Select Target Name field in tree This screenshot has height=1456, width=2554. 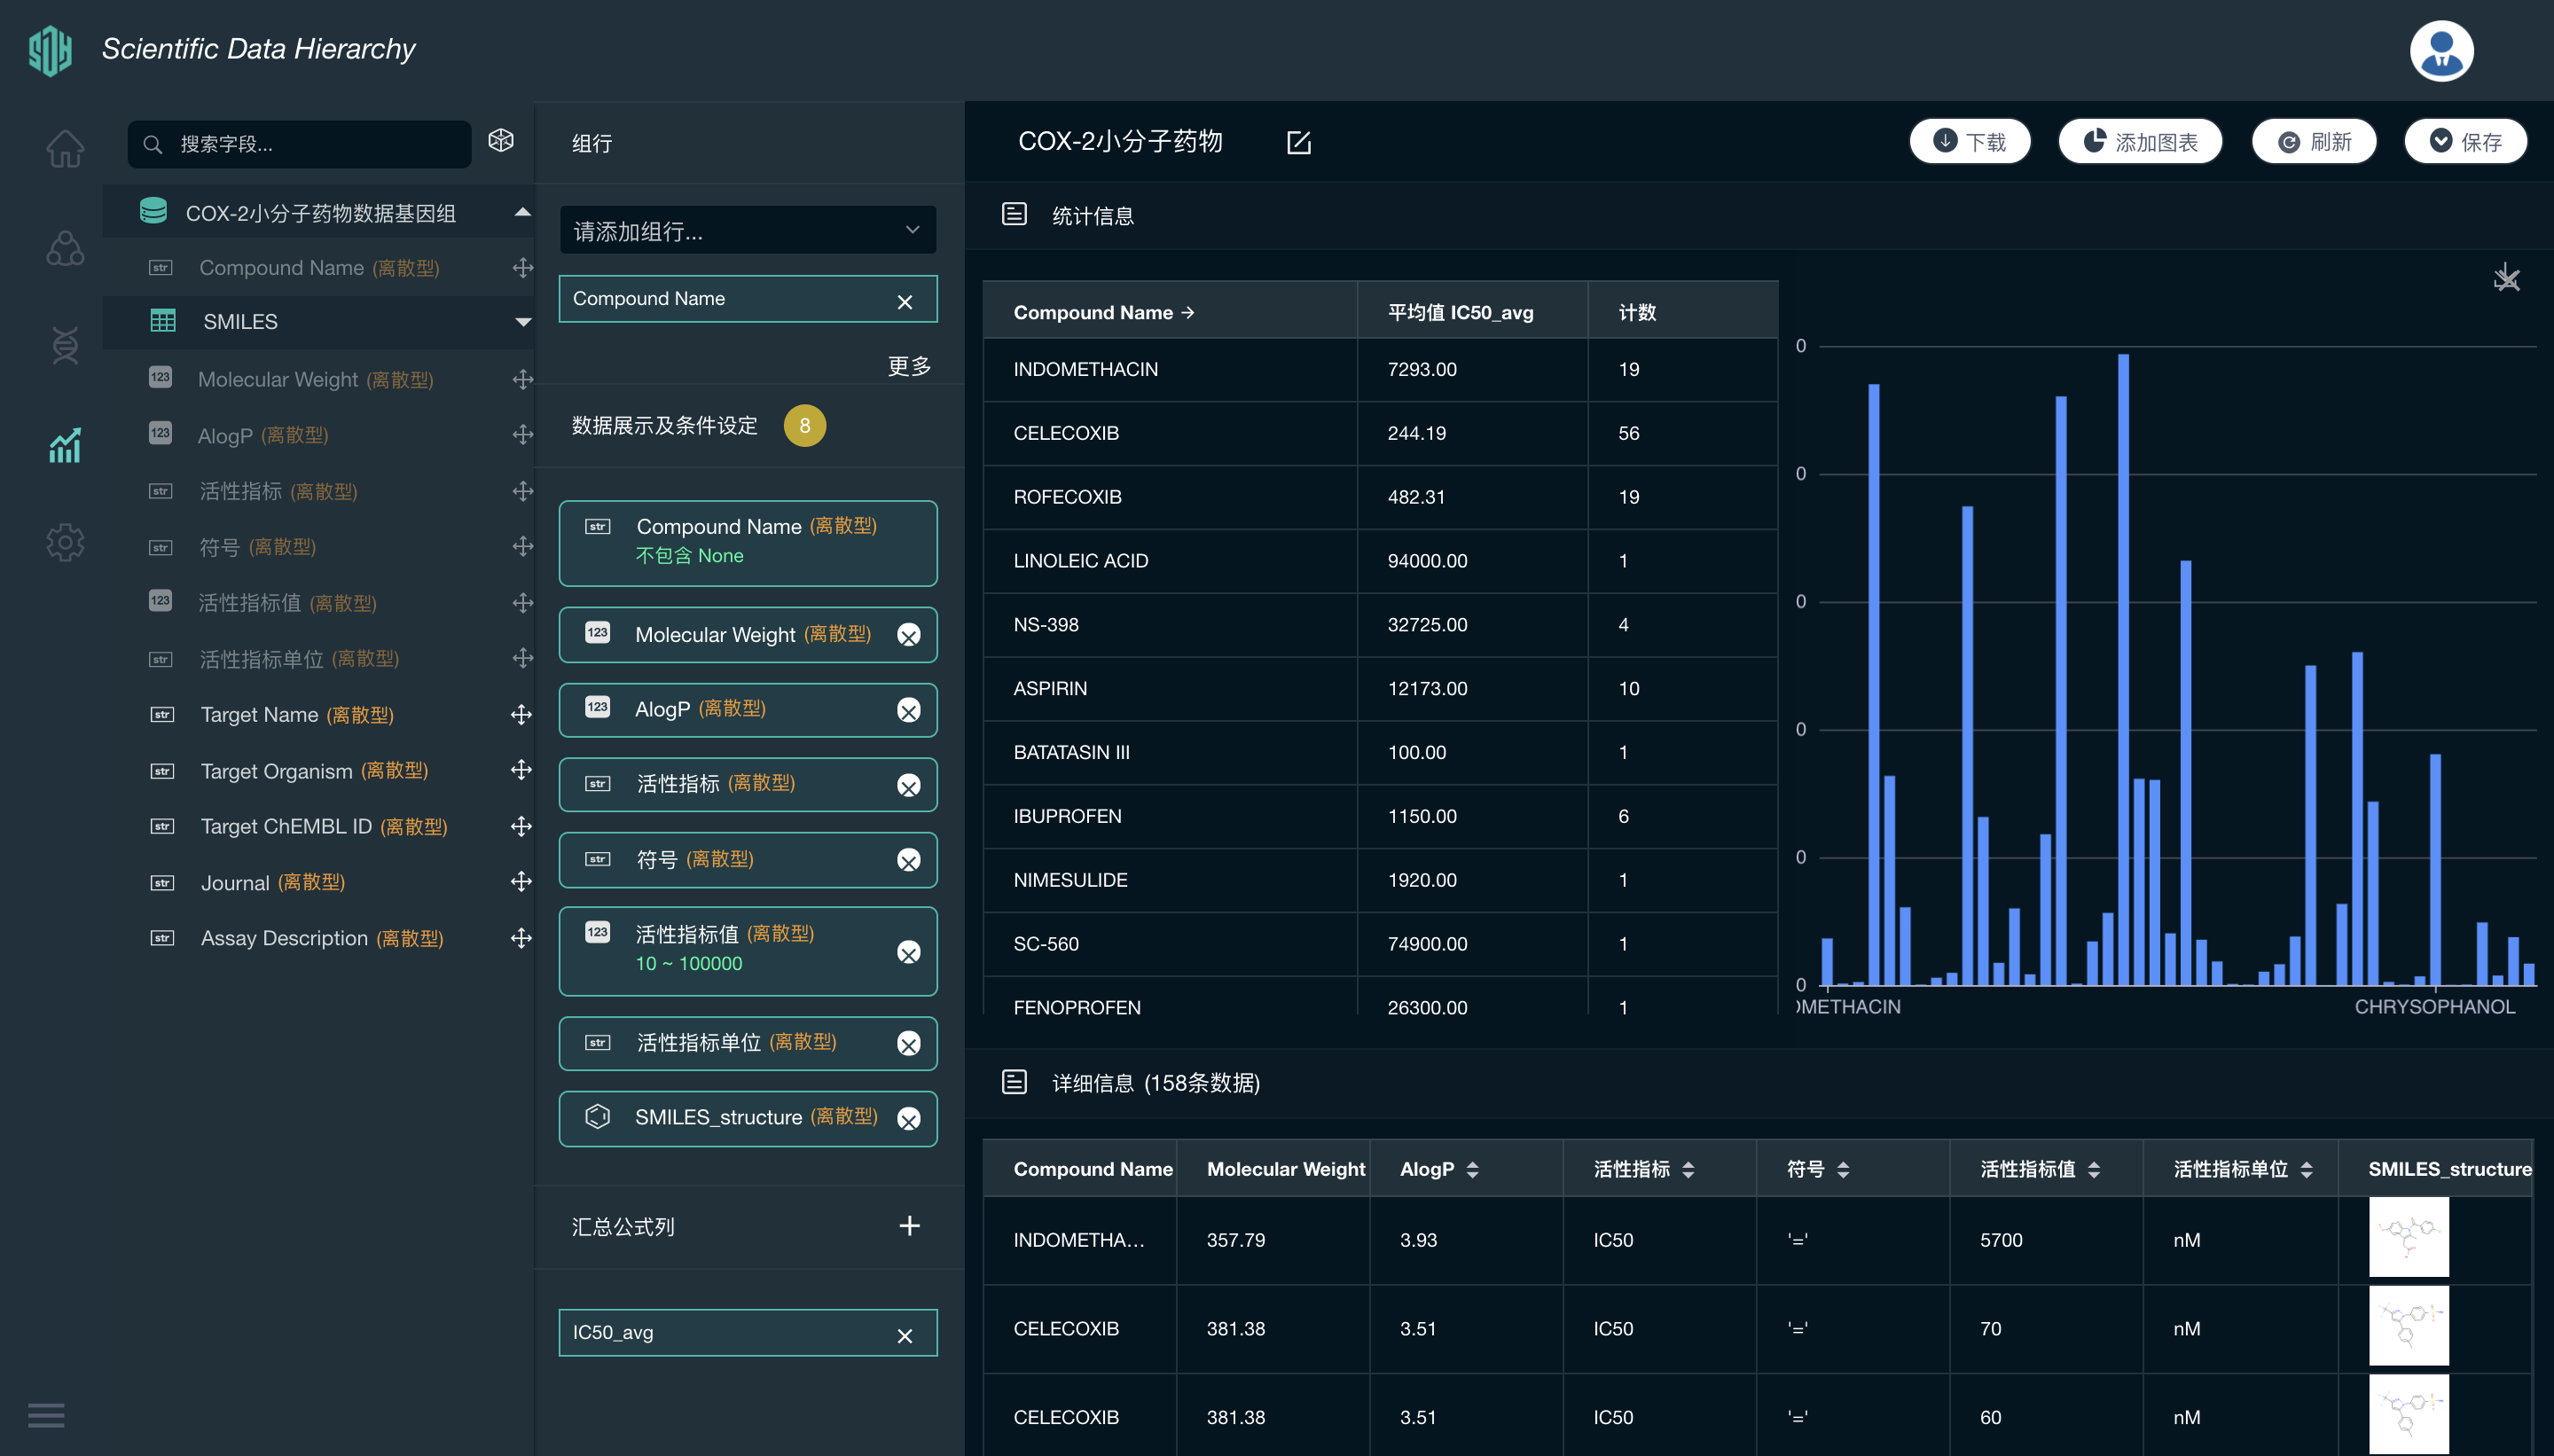click(x=297, y=714)
